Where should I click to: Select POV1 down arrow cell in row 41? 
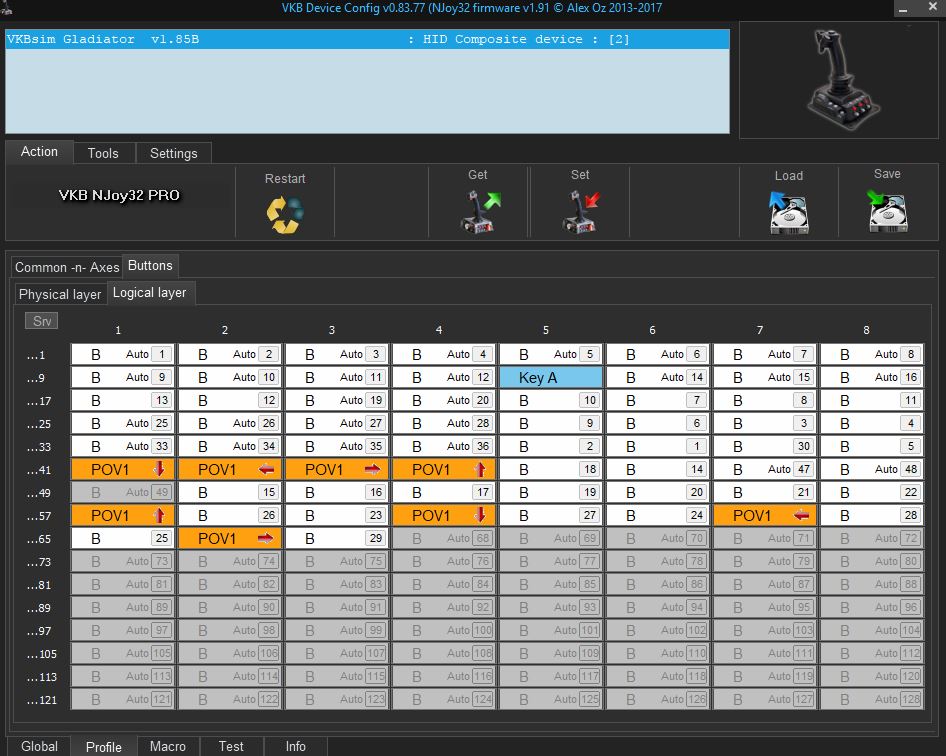point(123,469)
